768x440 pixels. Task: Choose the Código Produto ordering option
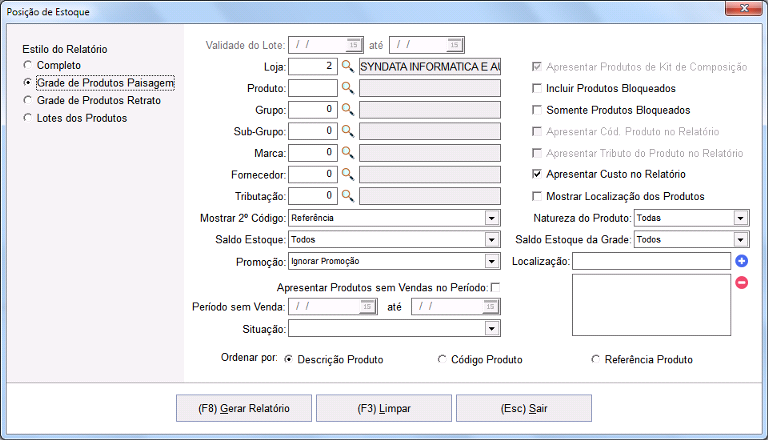442,359
